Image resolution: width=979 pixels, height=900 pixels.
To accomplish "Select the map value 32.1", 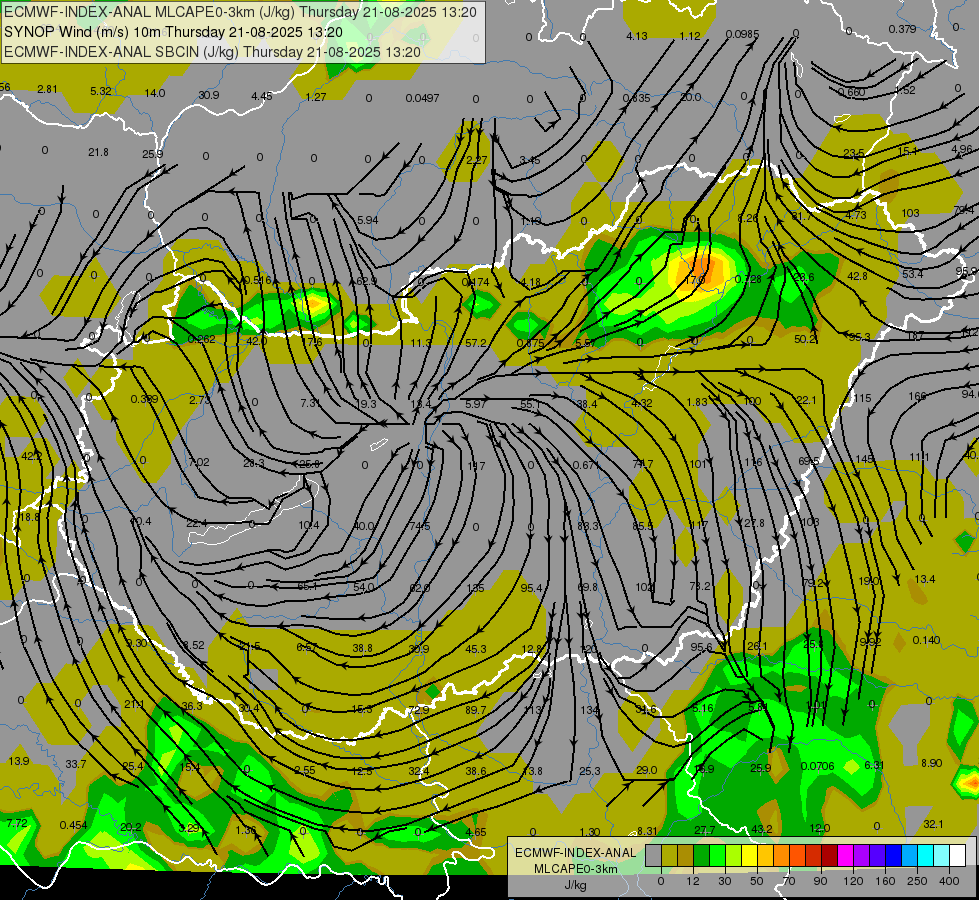I will tap(933, 824).
